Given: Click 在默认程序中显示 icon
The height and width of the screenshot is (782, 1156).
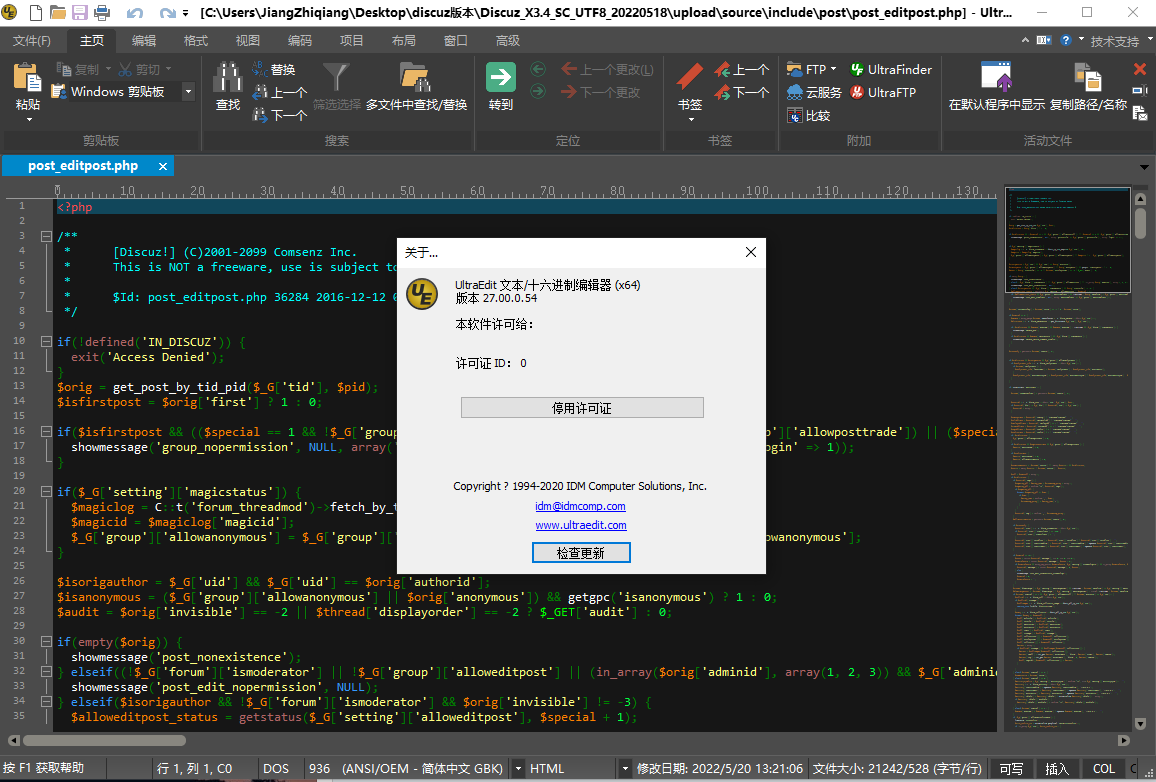Looking at the screenshot, I should tap(996, 77).
